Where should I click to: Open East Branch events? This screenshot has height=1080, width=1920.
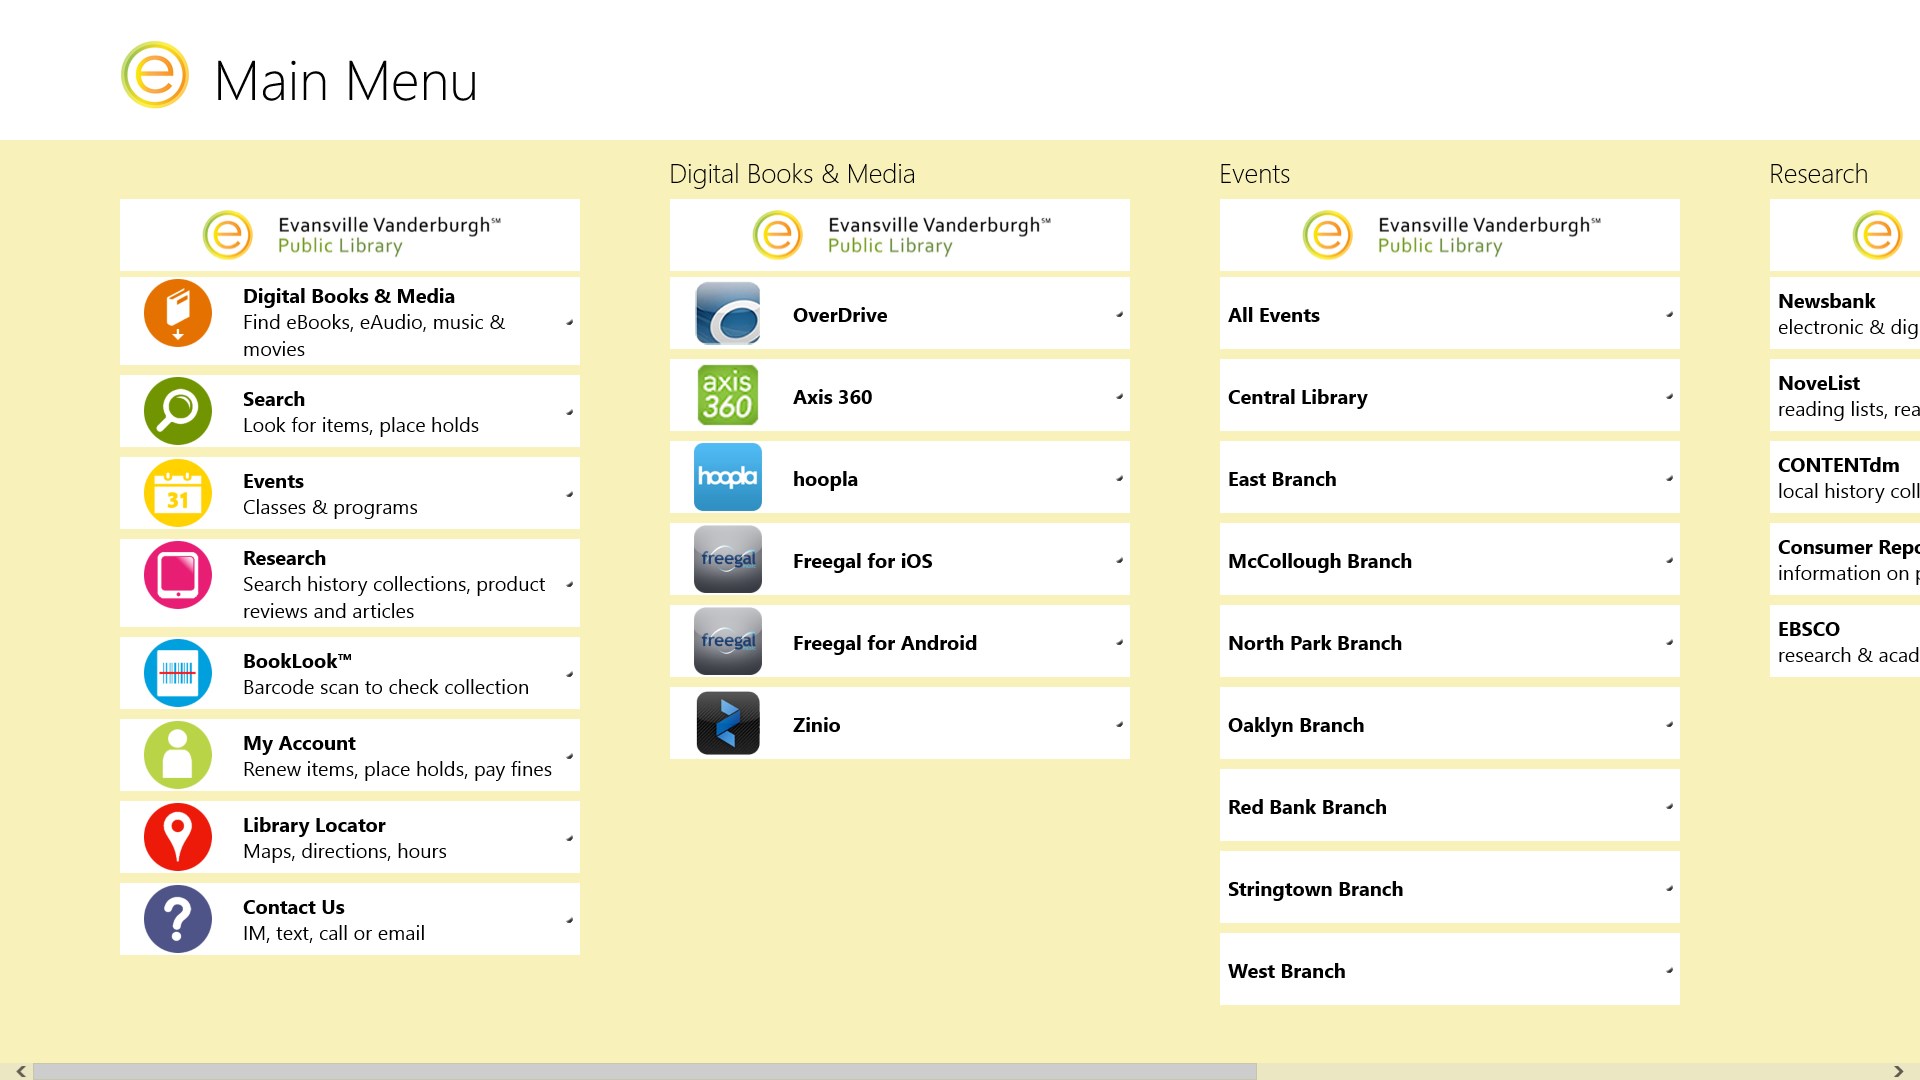1450,478
